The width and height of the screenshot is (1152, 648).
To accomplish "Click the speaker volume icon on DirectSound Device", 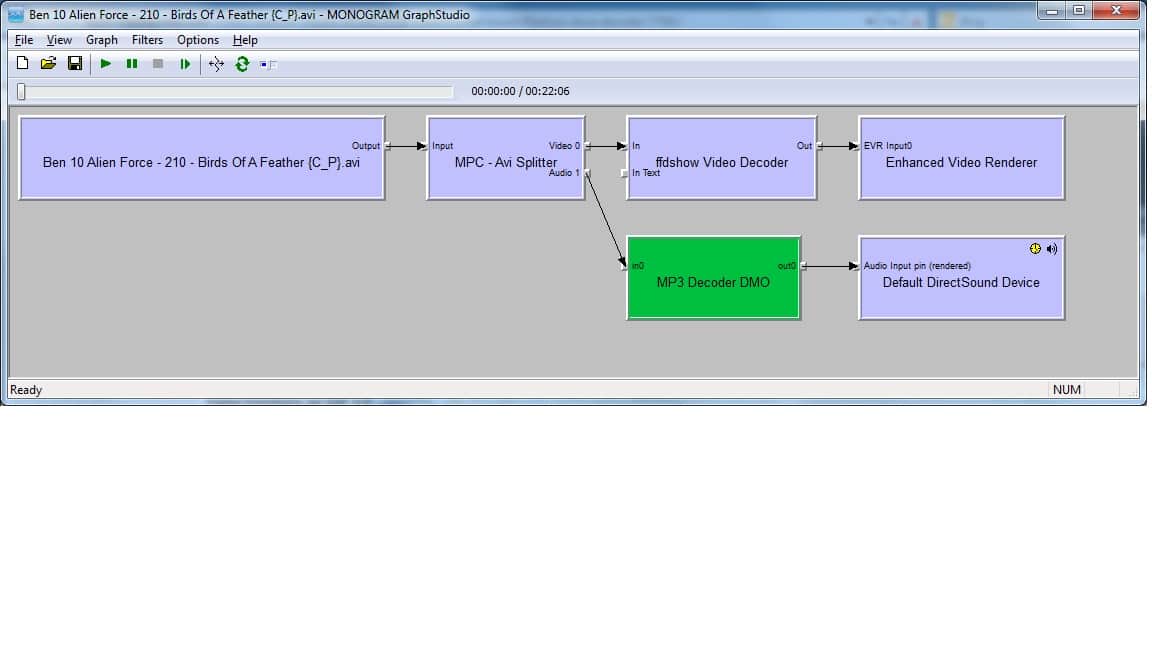I will point(1052,249).
